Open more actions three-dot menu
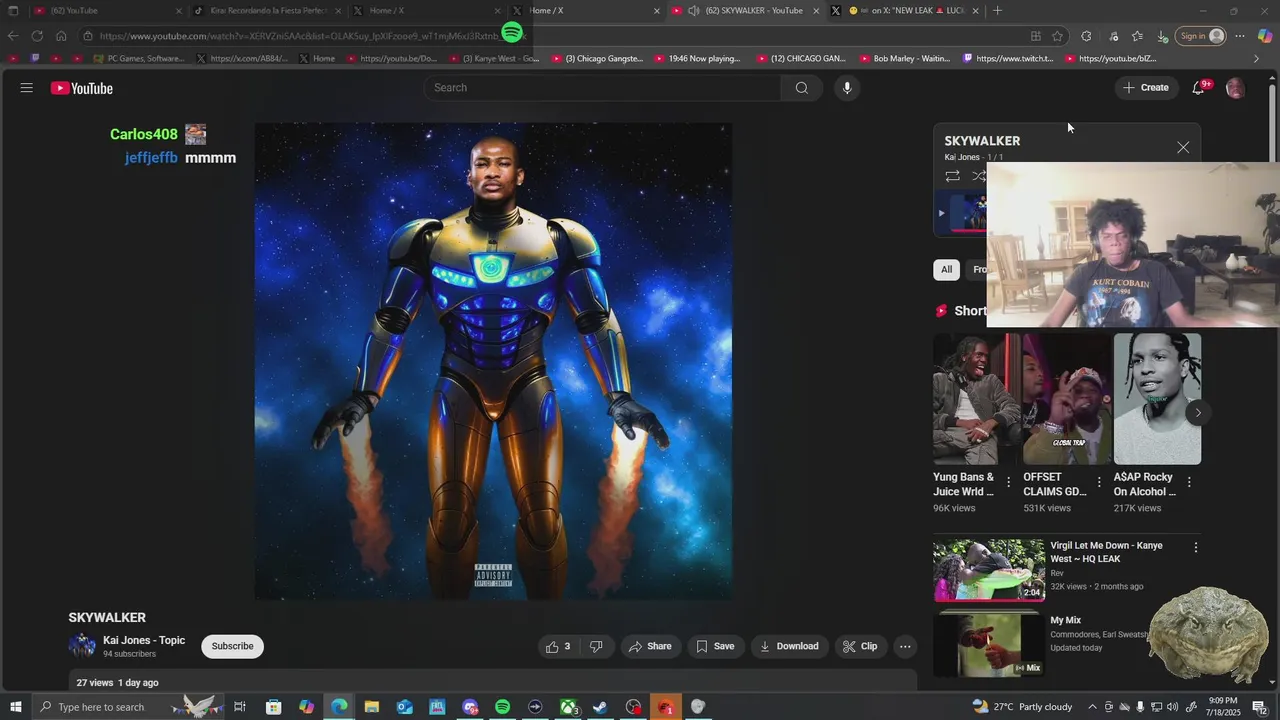The width and height of the screenshot is (1280, 720). pos(905,646)
